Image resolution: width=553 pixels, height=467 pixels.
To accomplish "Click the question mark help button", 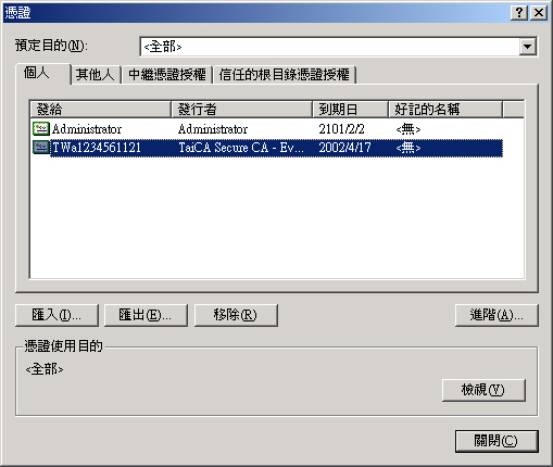I will coord(519,13).
